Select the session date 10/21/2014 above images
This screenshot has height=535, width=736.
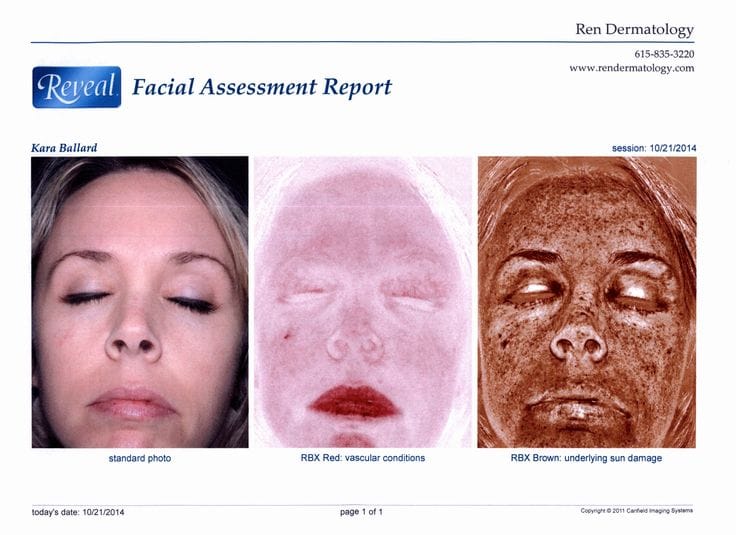[x=654, y=148]
